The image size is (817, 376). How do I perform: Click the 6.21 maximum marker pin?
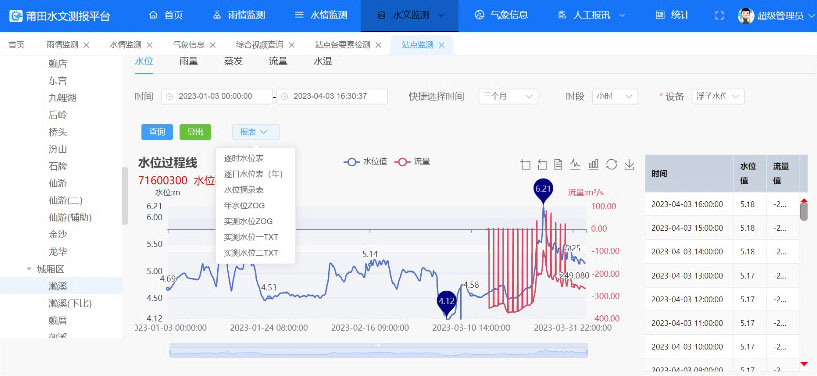542,190
